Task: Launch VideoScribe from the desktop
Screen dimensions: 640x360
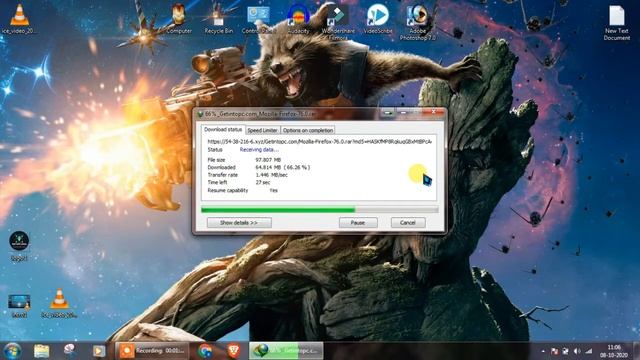Action: point(378,18)
